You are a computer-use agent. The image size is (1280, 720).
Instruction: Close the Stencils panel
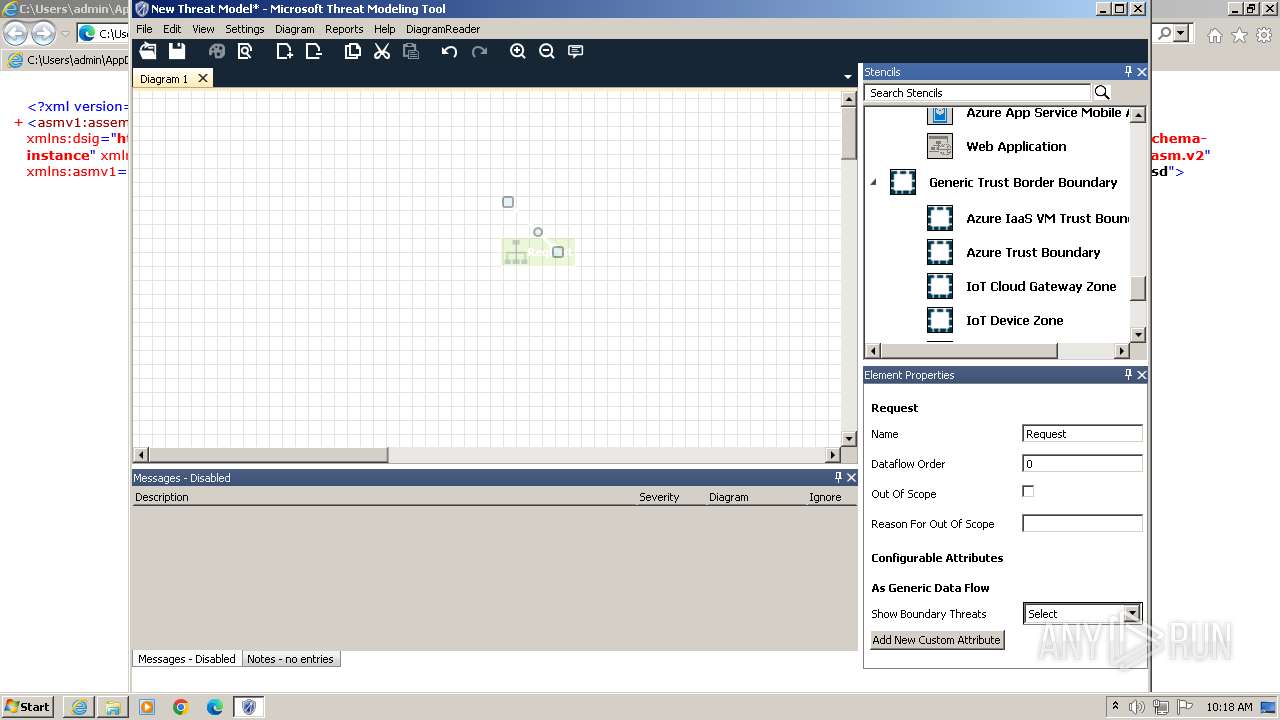coord(1142,72)
